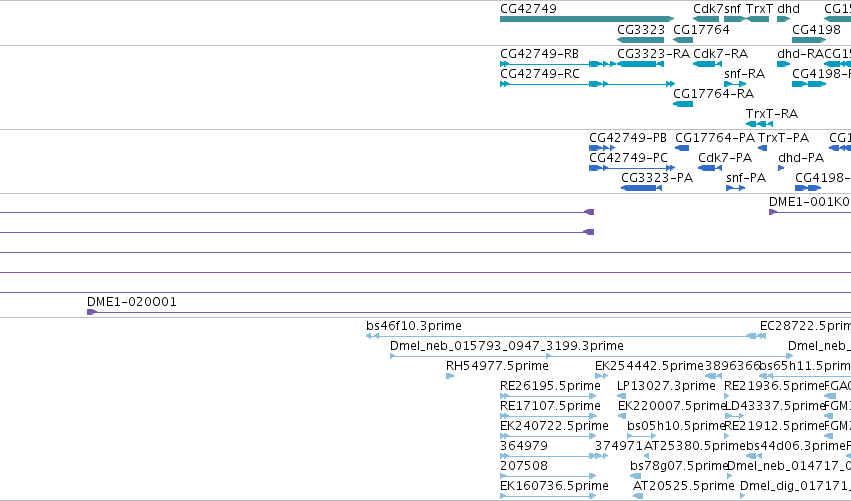The image size is (851, 501).
Task: Select protein CG42749-PB
Action: pos(602,148)
